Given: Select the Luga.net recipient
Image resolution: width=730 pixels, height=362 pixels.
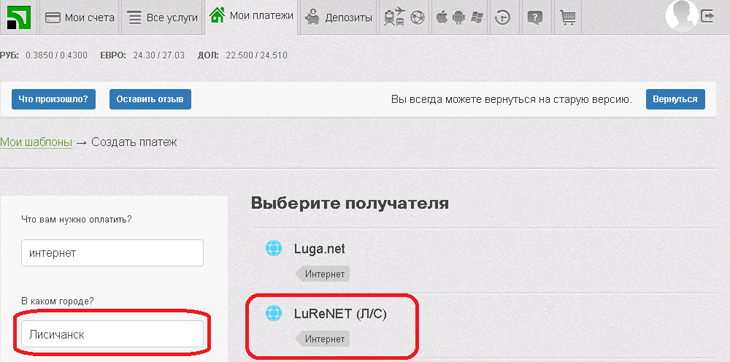Looking at the screenshot, I should point(319,249).
